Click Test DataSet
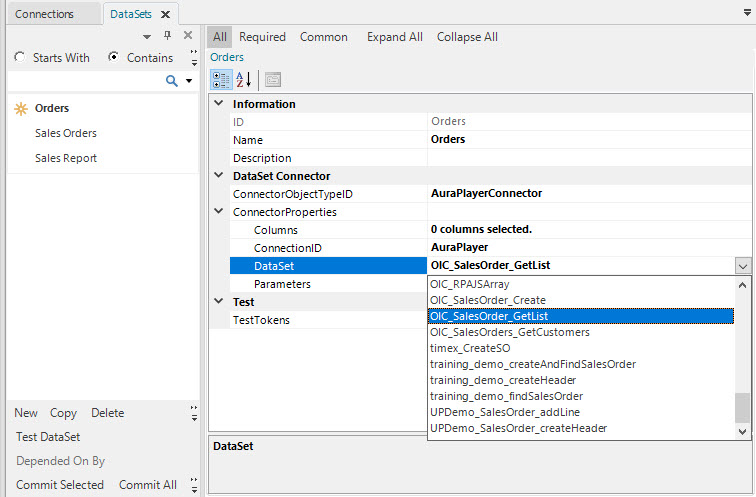Viewport: 756px width, 497px height. click(x=48, y=437)
